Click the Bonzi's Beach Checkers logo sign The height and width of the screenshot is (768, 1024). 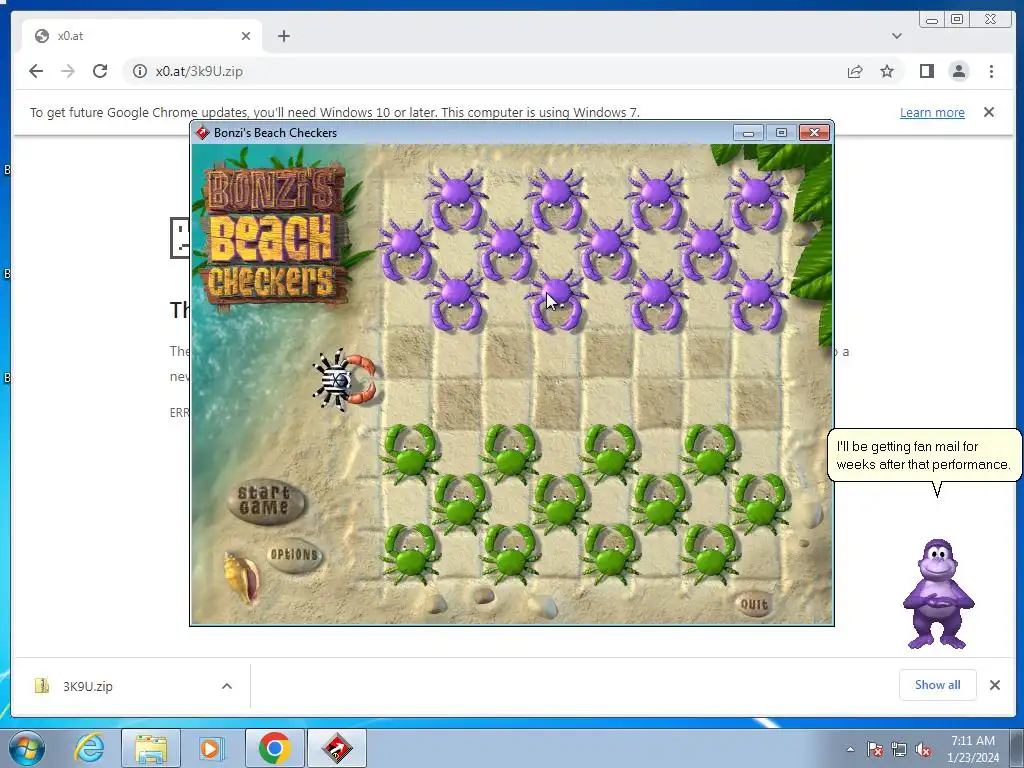[275, 236]
